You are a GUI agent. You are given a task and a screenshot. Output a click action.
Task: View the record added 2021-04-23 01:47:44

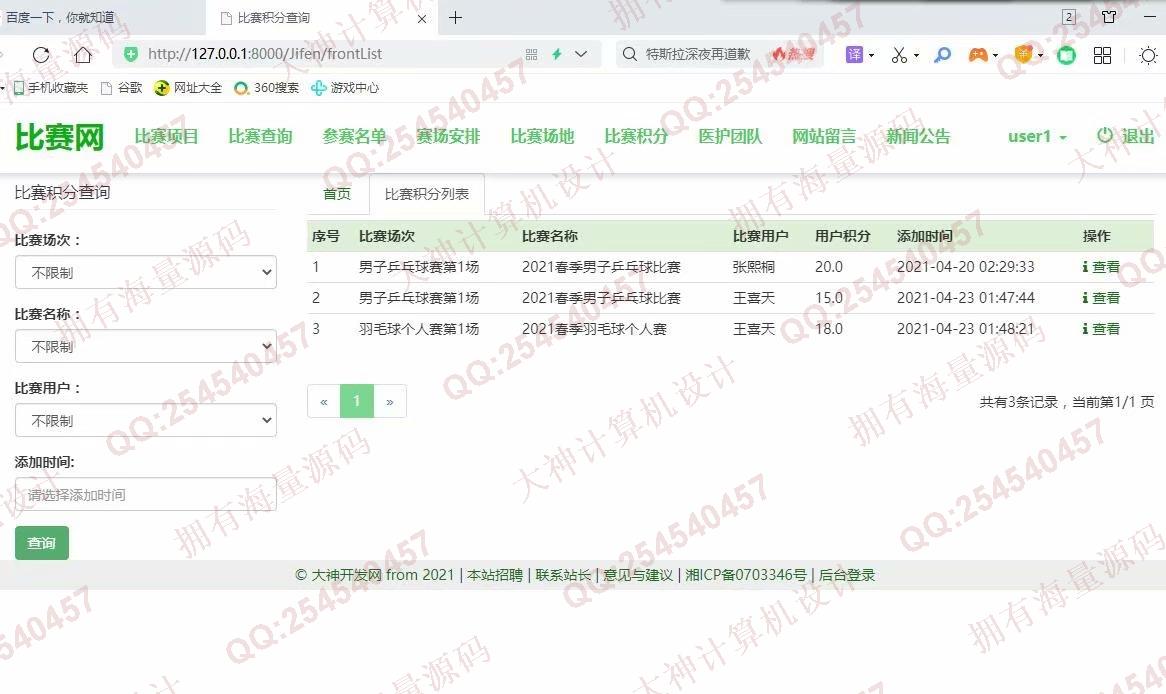(1101, 298)
